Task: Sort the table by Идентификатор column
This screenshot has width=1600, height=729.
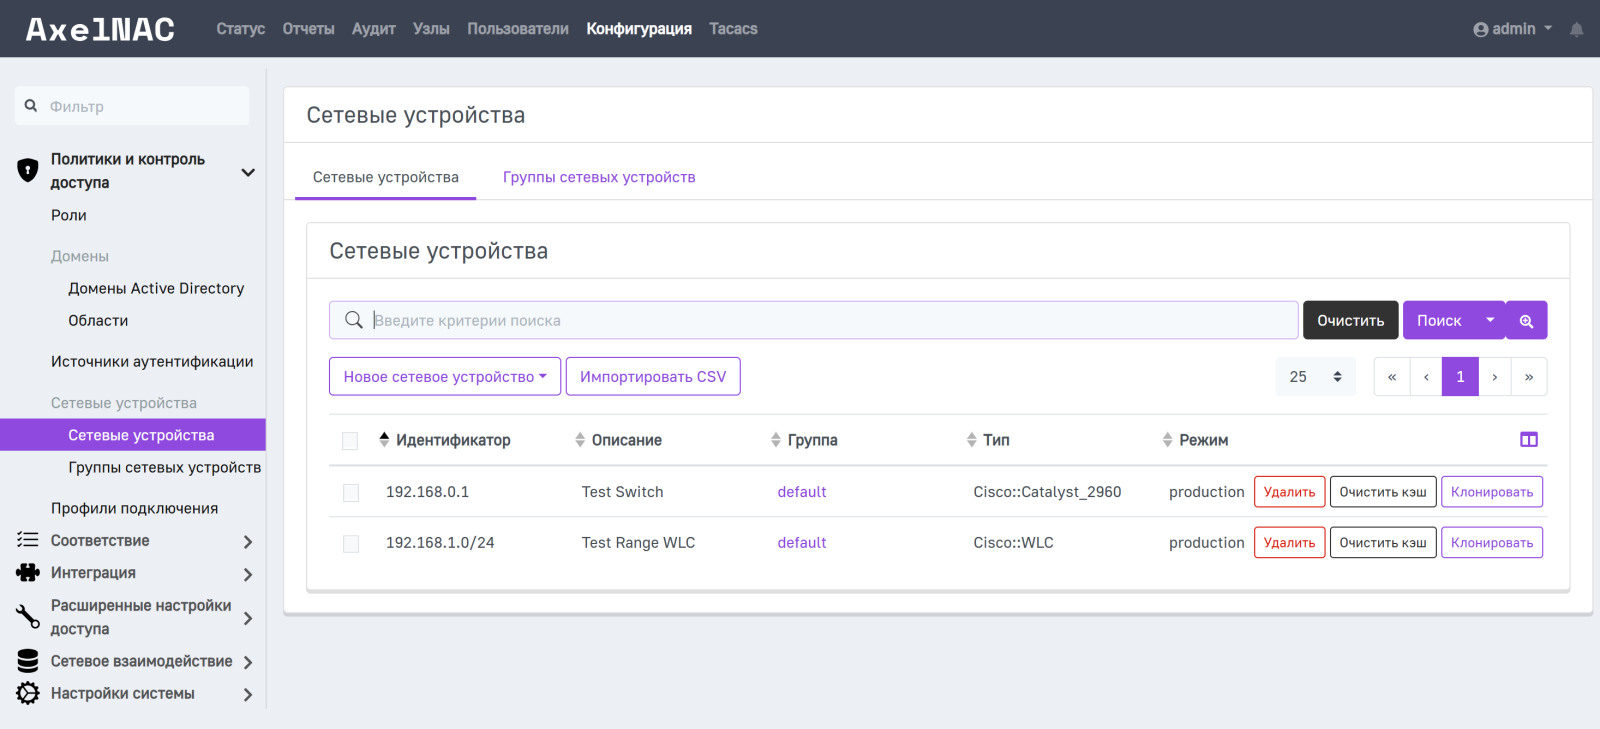Action: coord(452,440)
